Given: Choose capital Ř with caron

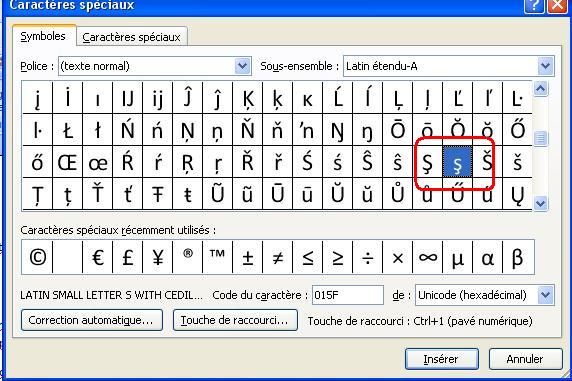Looking at the screenshot, I should coord(248,162).
